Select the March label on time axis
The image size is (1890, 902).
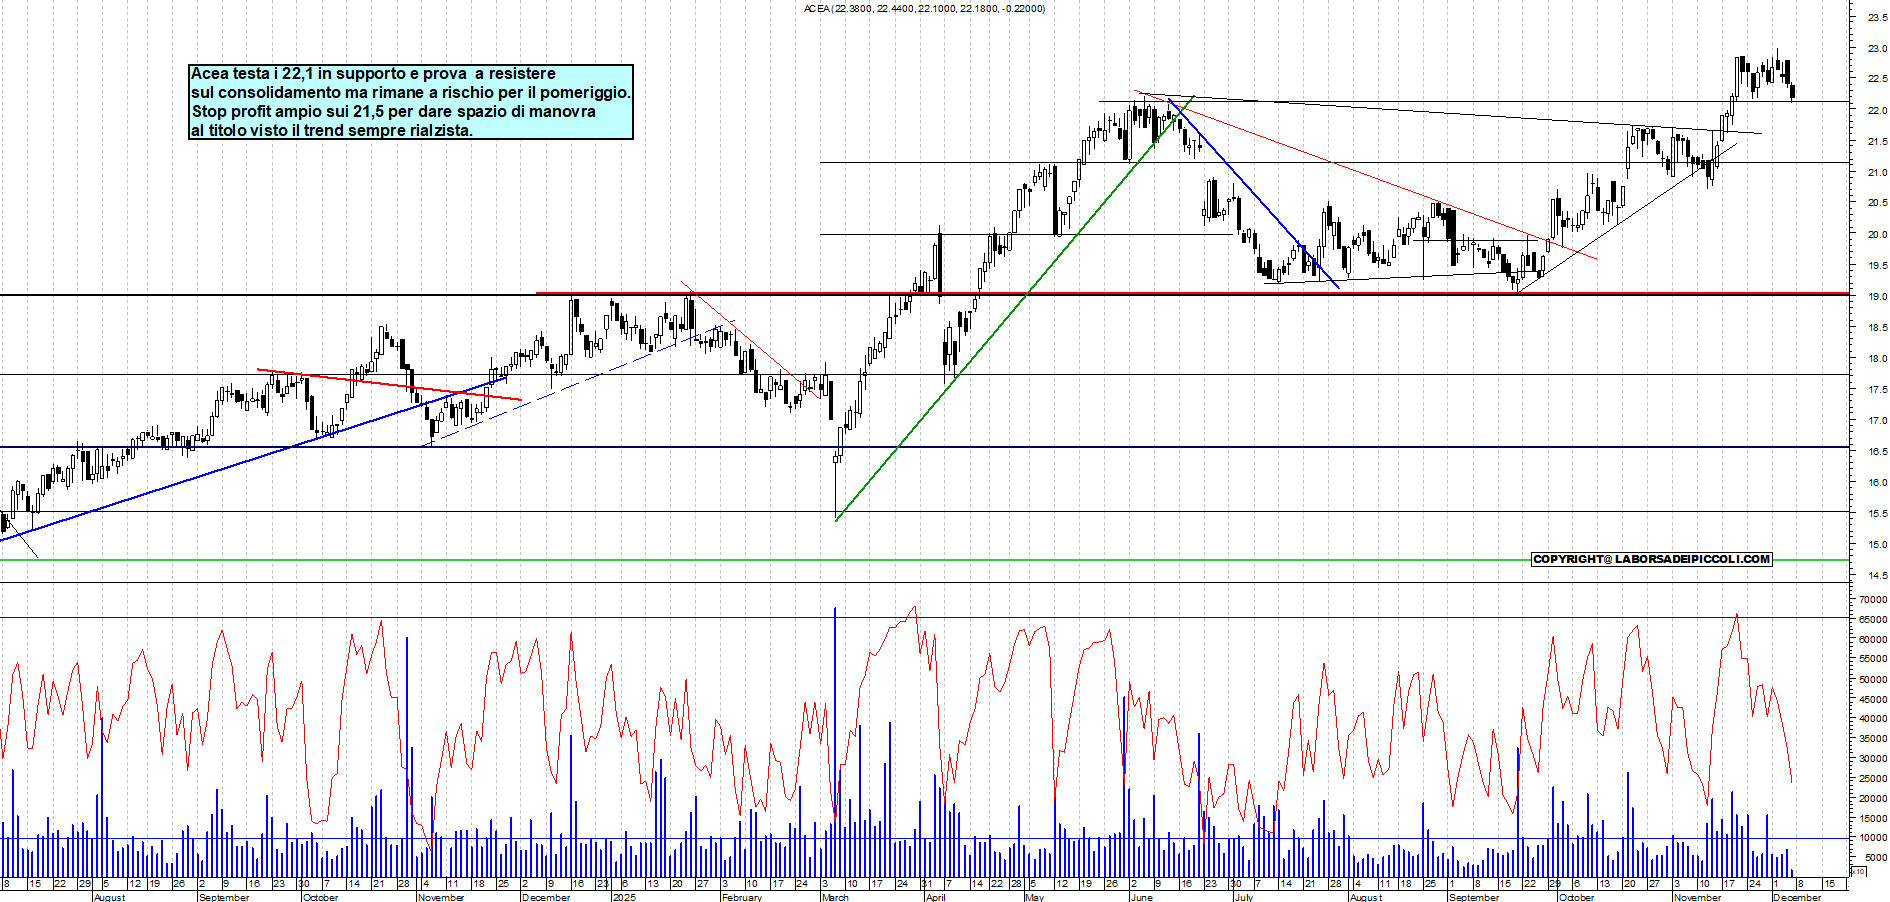834,897
